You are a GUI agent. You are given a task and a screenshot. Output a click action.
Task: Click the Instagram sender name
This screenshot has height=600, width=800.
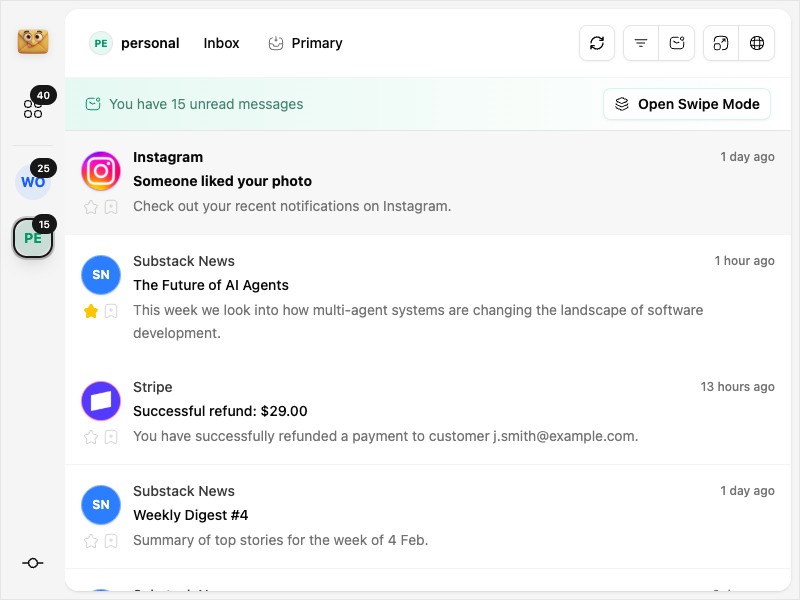[x=168, y=157]
